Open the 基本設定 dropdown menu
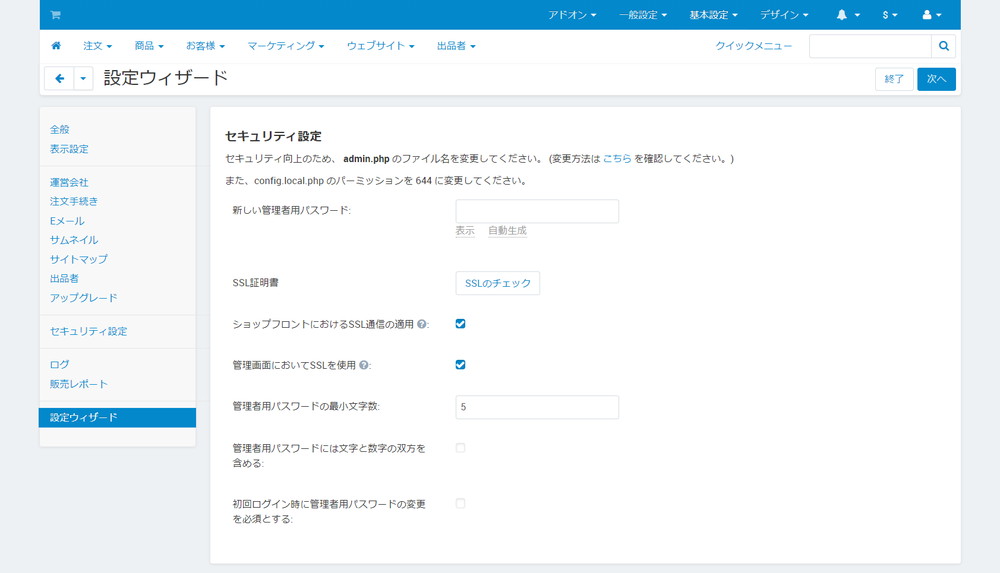The height and width of the screenshot is (573, 1000). [x=713, y=15]
